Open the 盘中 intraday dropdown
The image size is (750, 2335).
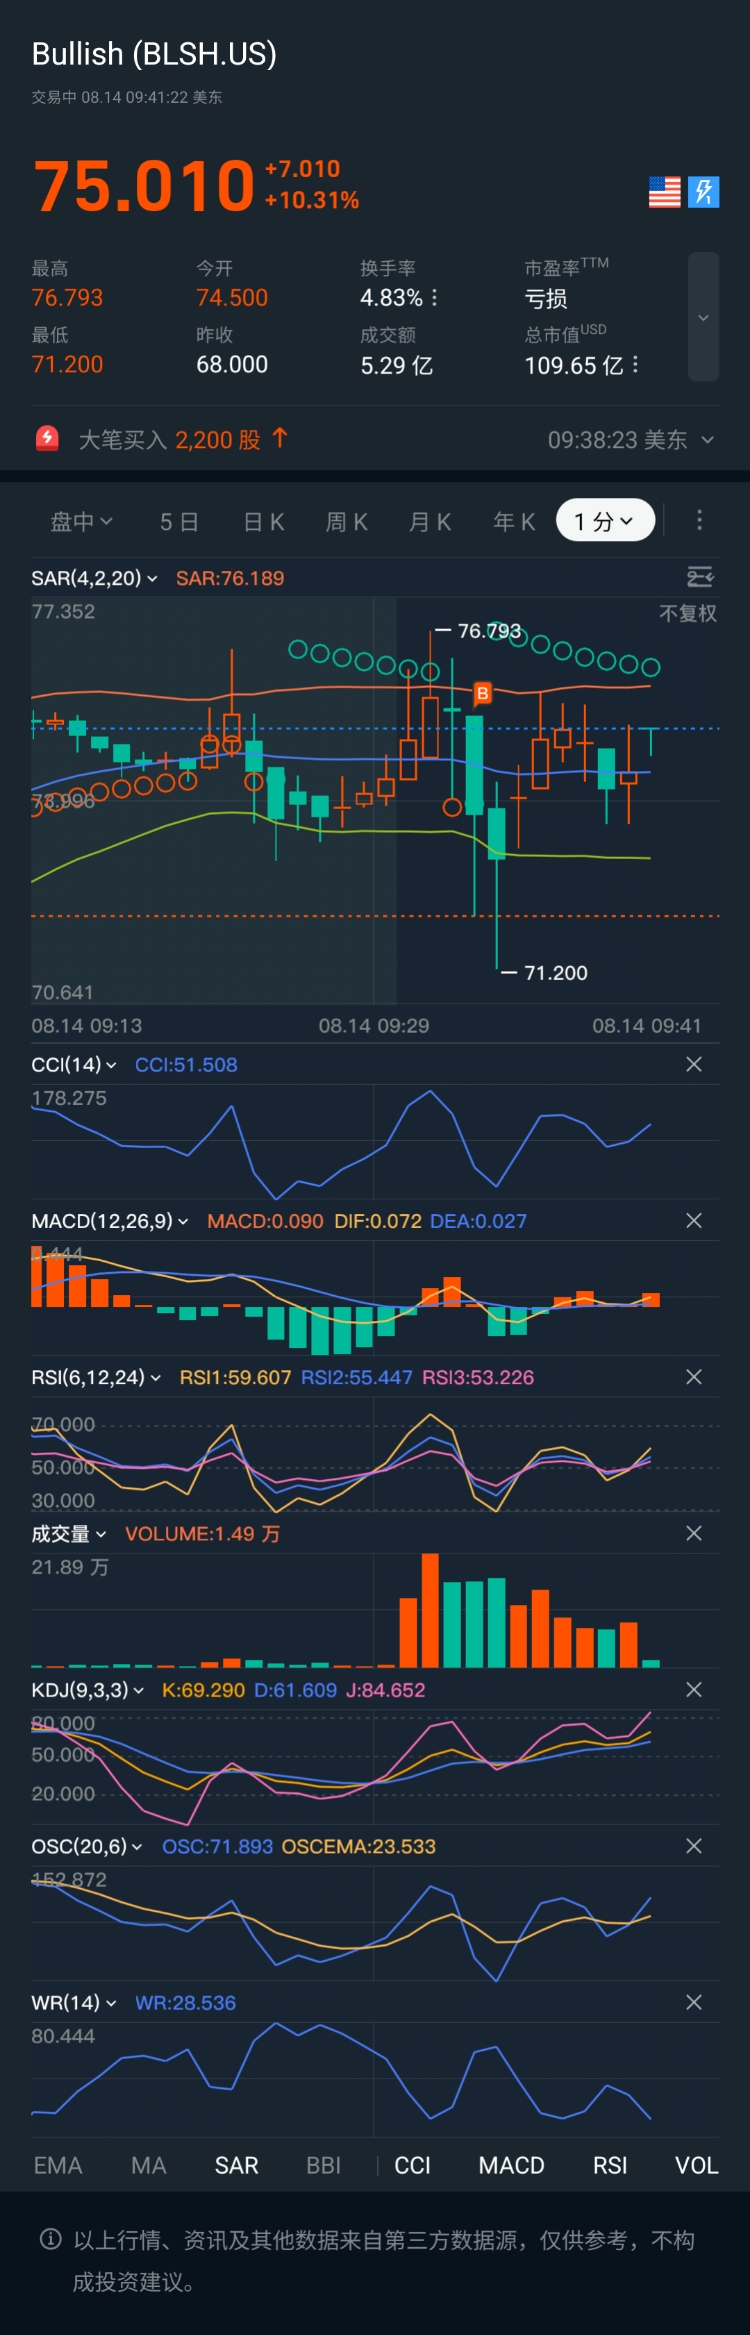point(81,521)
